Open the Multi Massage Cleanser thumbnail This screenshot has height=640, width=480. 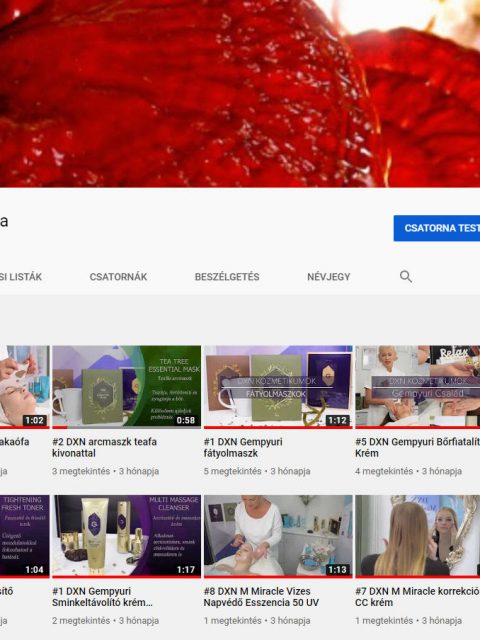(127, 536)
